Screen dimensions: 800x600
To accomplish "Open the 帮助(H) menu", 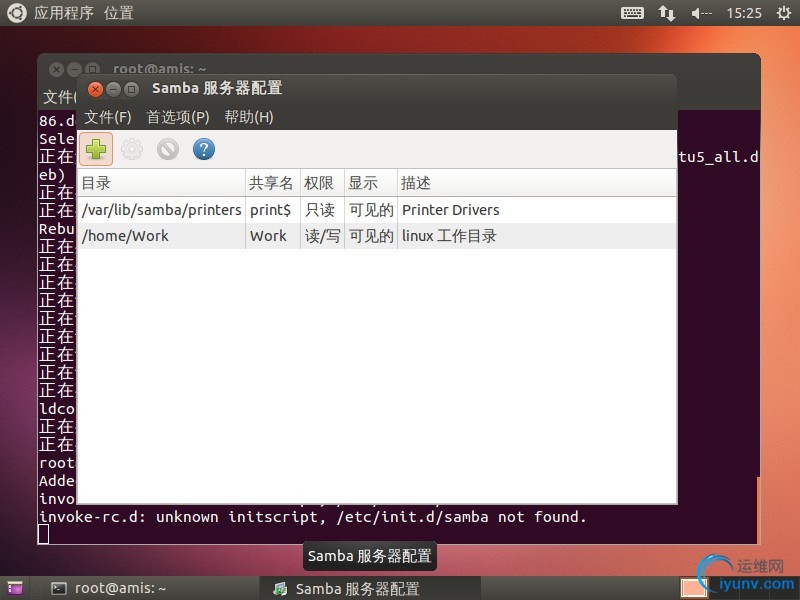I will [x=249, y=117].
